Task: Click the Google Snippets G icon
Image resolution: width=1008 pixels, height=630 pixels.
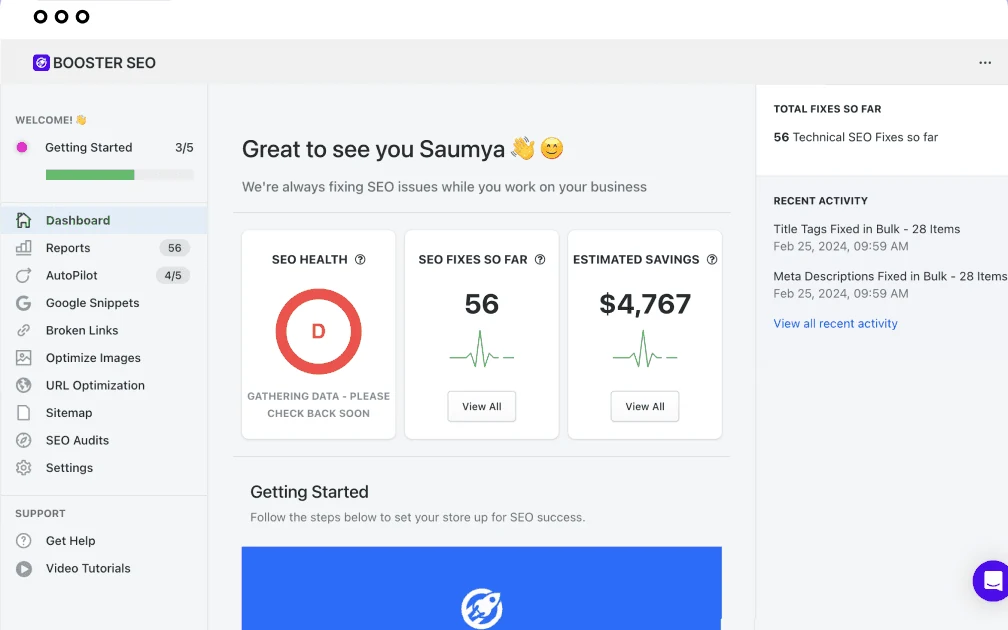Action: pyautogui.click(x=24, y=303)
